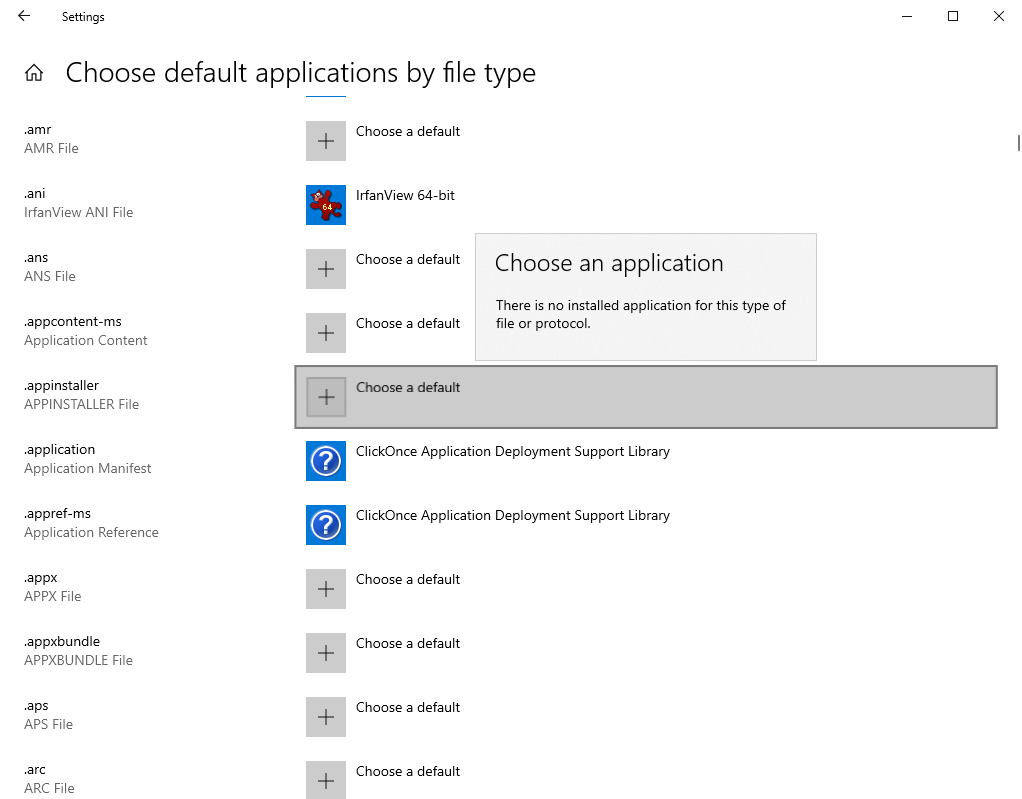Click the IrfanView icon for .ani
This screenshot has width=1022, height=799.
[326, 205]
